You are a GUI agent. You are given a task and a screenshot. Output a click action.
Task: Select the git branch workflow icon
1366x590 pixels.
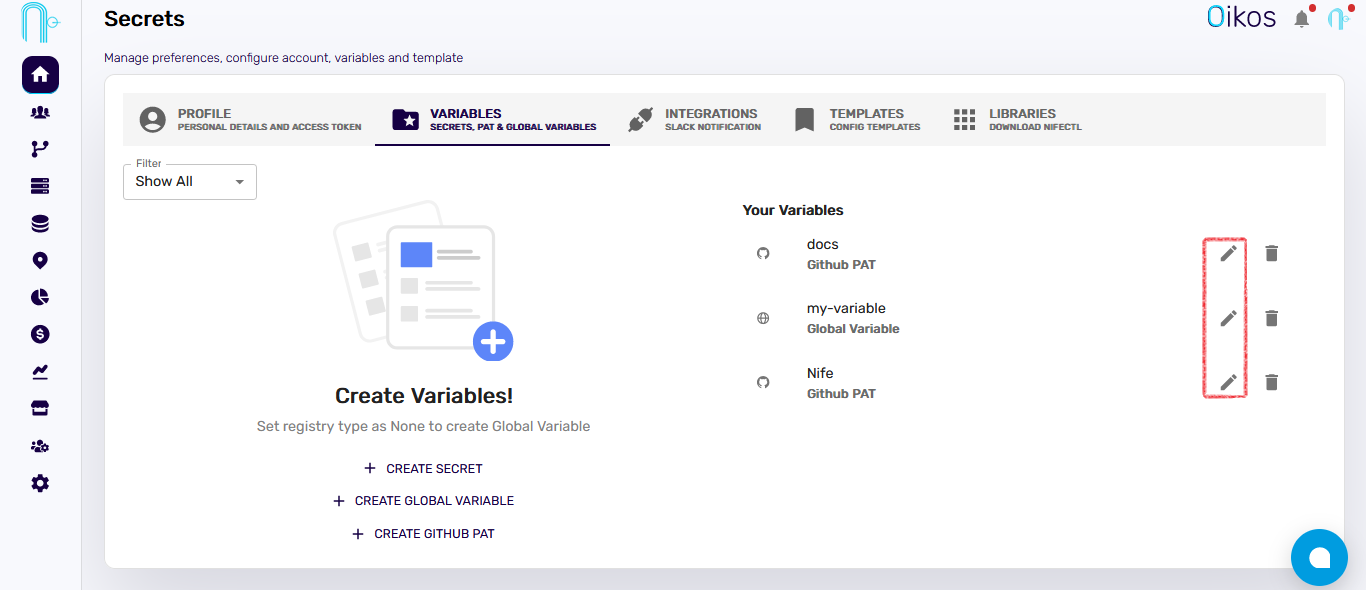(39, 148)
